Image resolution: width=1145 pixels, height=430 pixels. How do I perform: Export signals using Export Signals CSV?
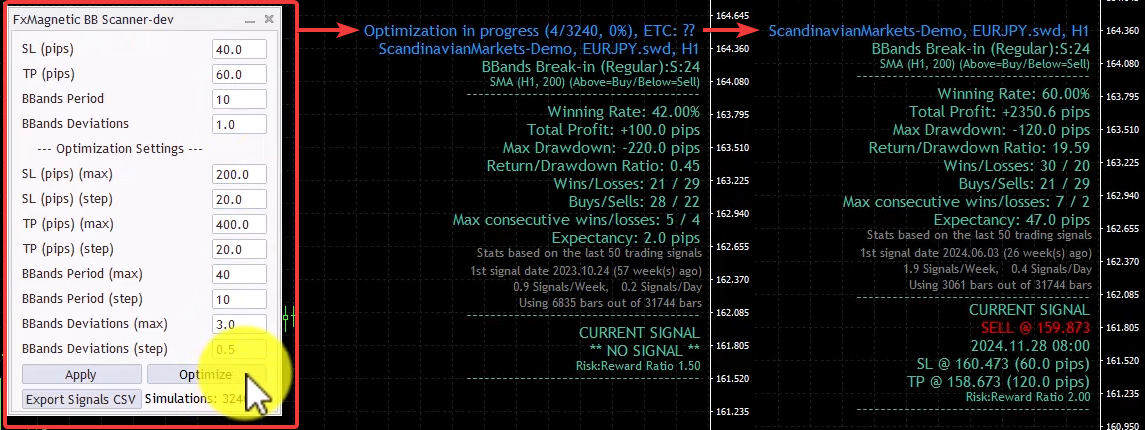point(80,399)
